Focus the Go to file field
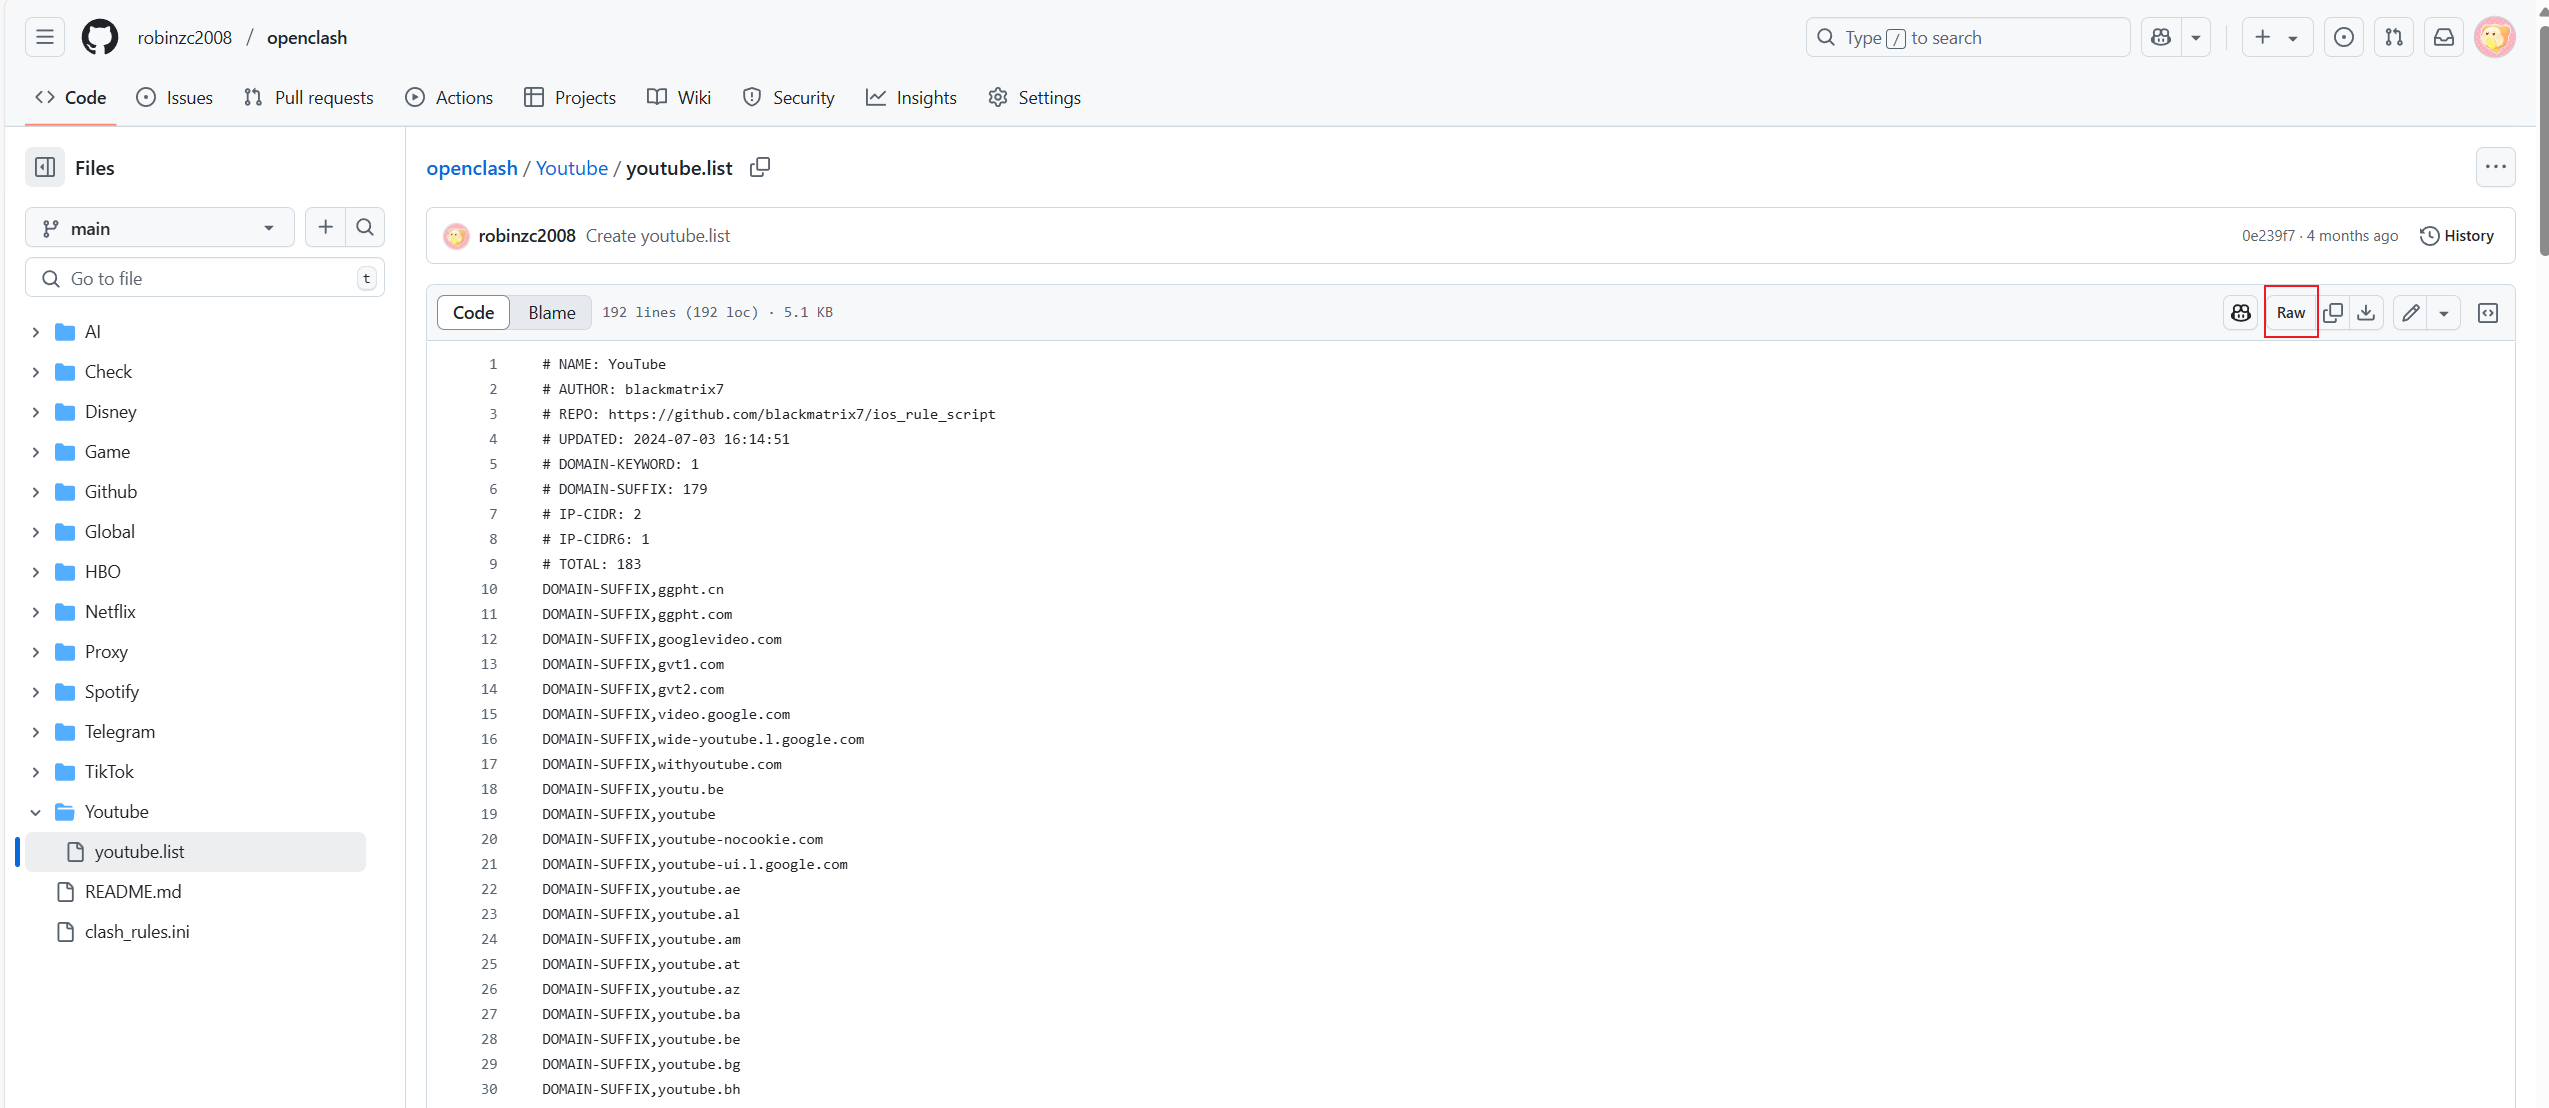This screenshot has height=1108, width=2549. tap(205, 278)
